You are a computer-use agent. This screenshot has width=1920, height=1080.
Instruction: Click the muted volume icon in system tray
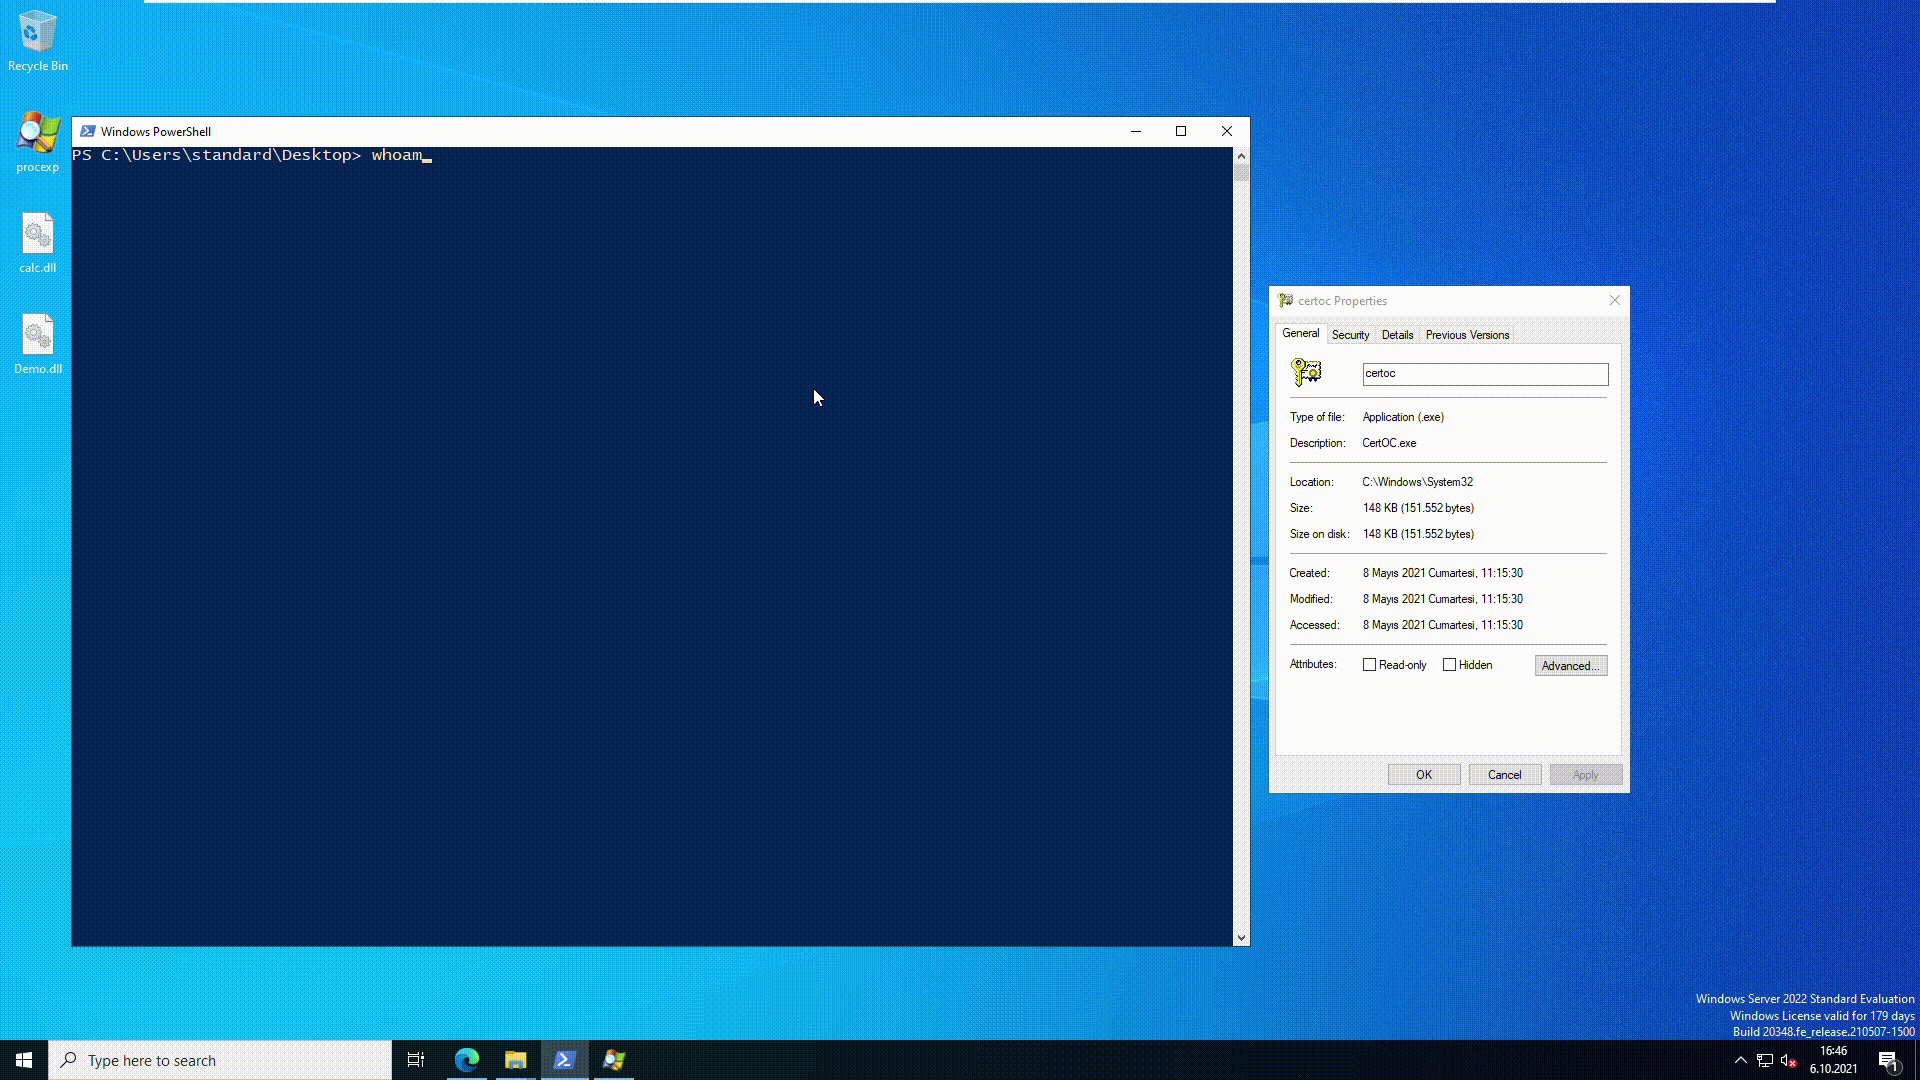[x=1786, y=1061]
